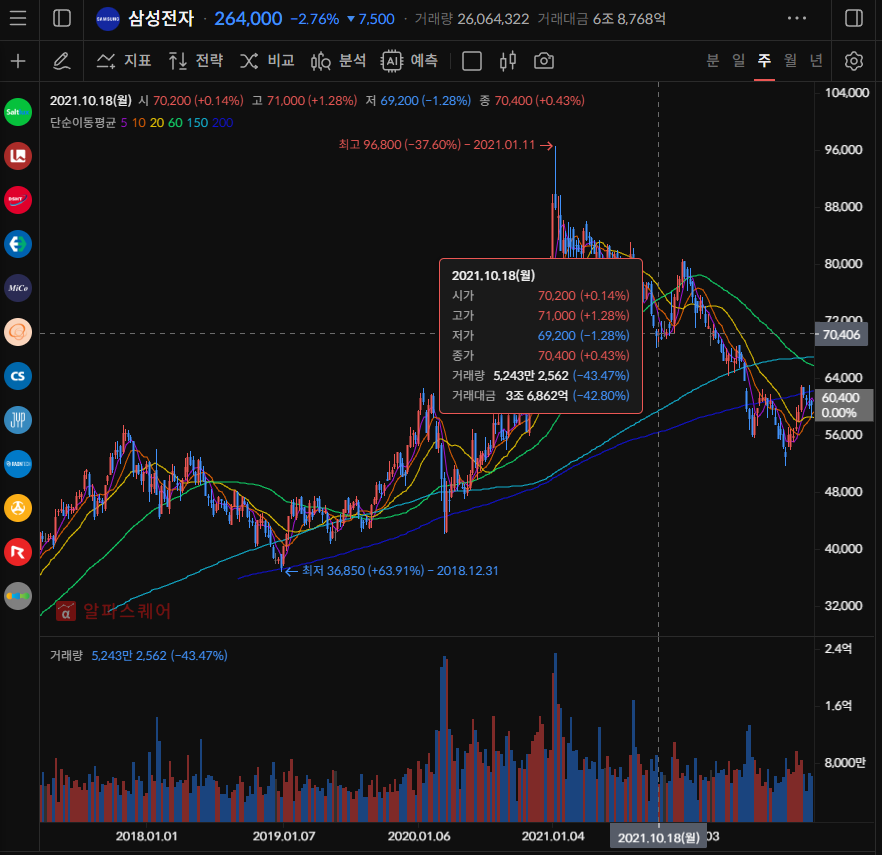
Task: Click the 2019.01.07 date label
Action: coord(284,836)
